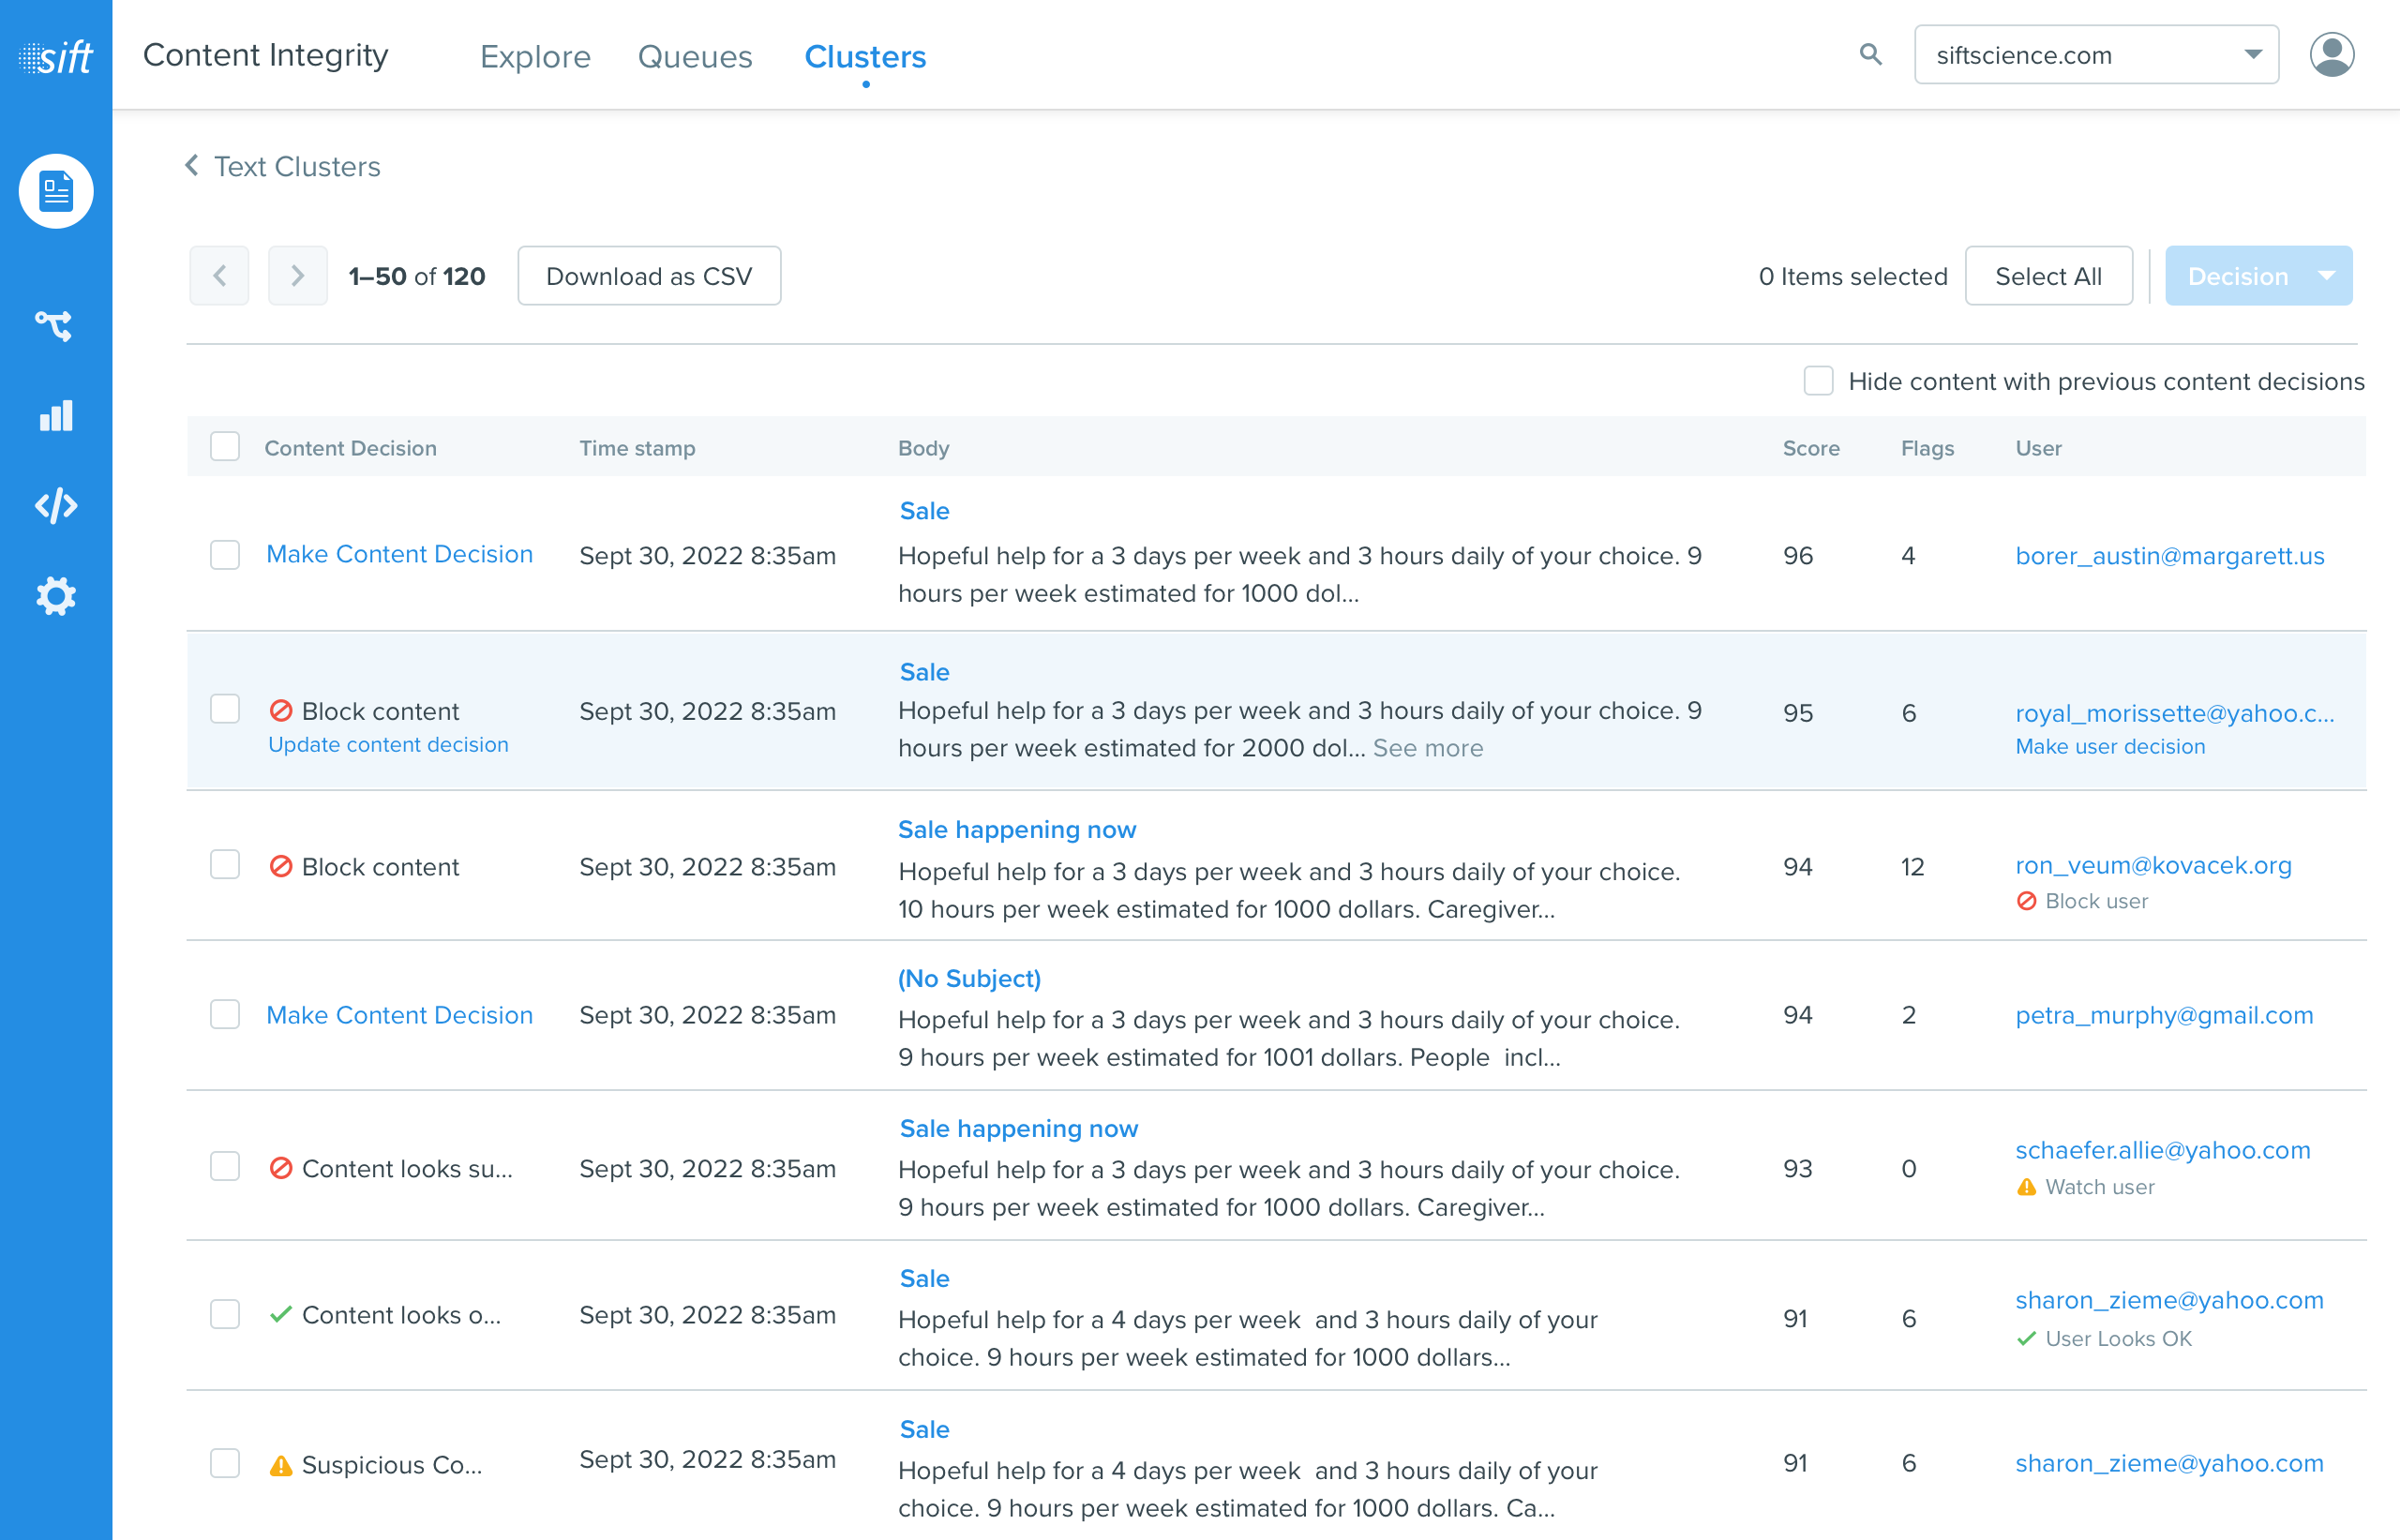Go to previous page arrow
Image resolution: width=2400 pixels, height=1540 pixels.
[220, 276]
